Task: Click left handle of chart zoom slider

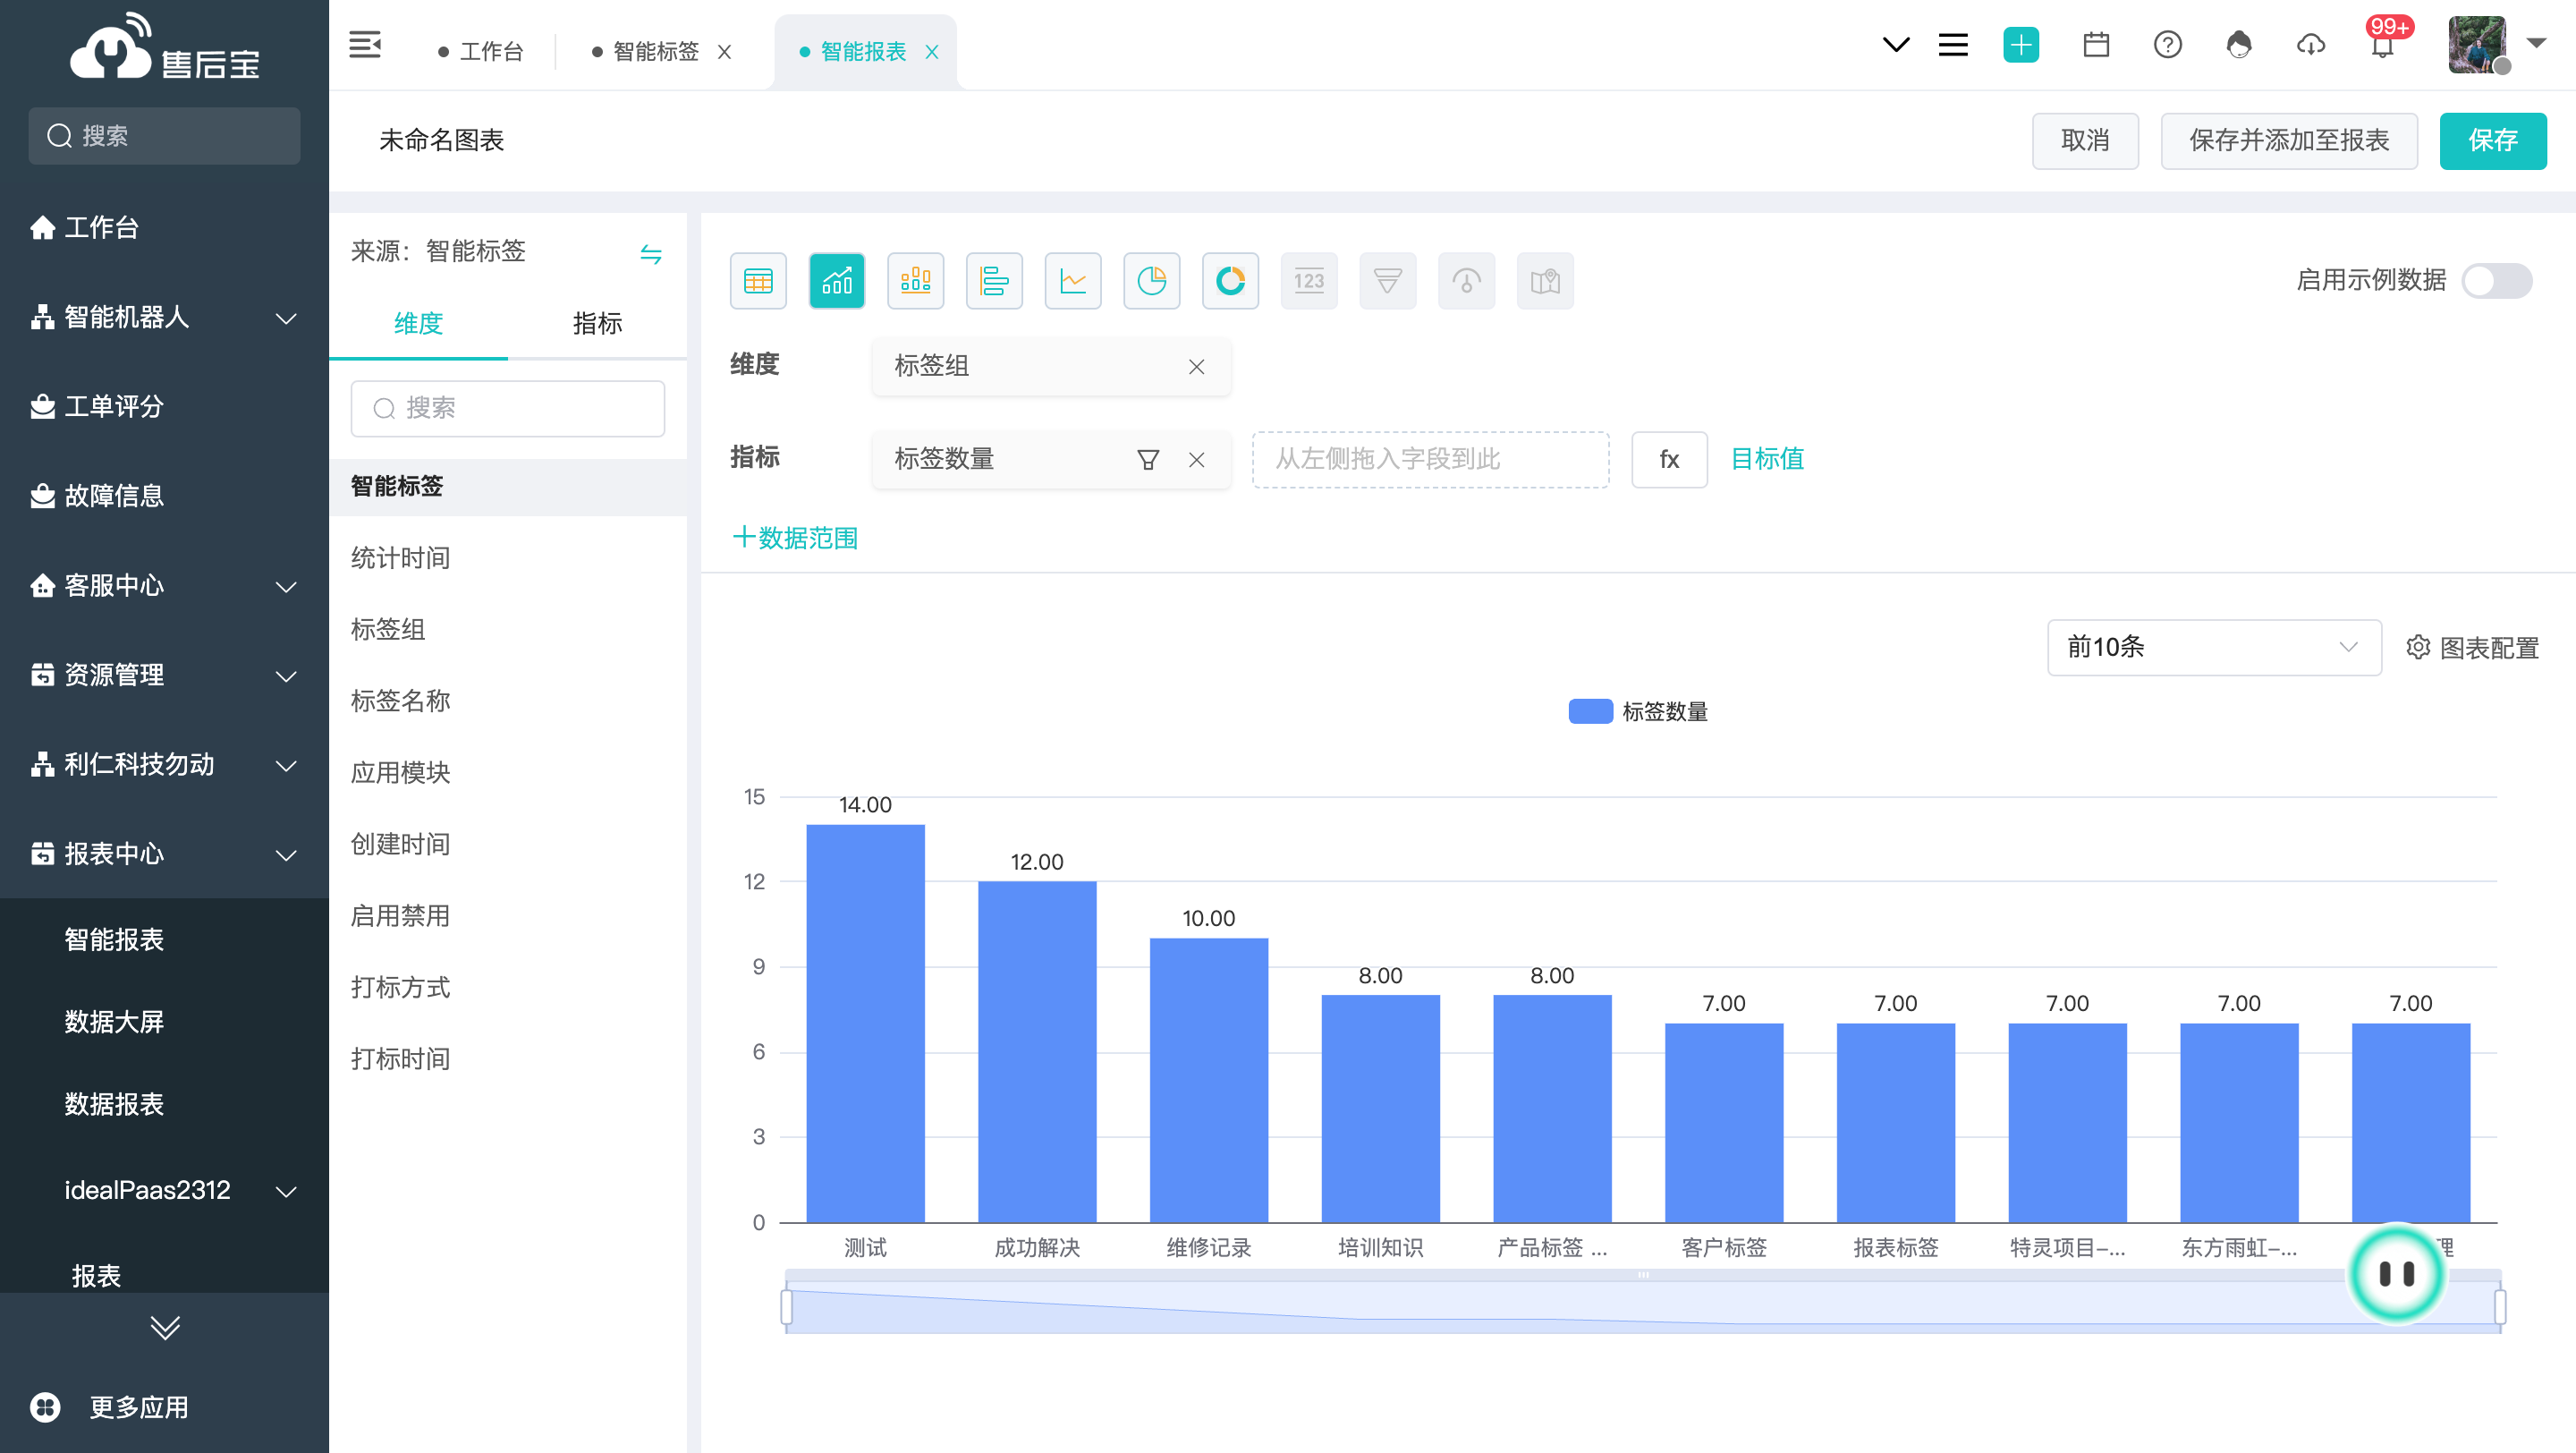Action: pos(787,1307)
